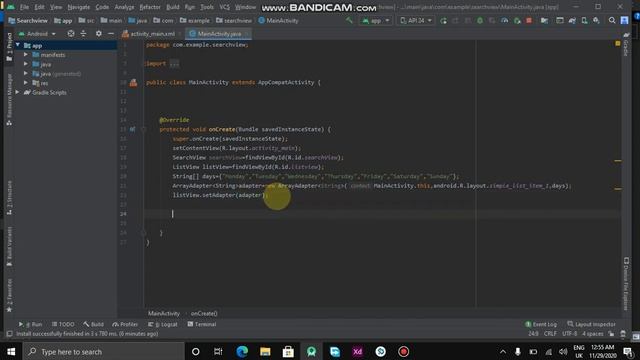Viewport: 640px width, 360px height.
Task: Click the CRLF line separator indicator
Action: click(550, 333)
